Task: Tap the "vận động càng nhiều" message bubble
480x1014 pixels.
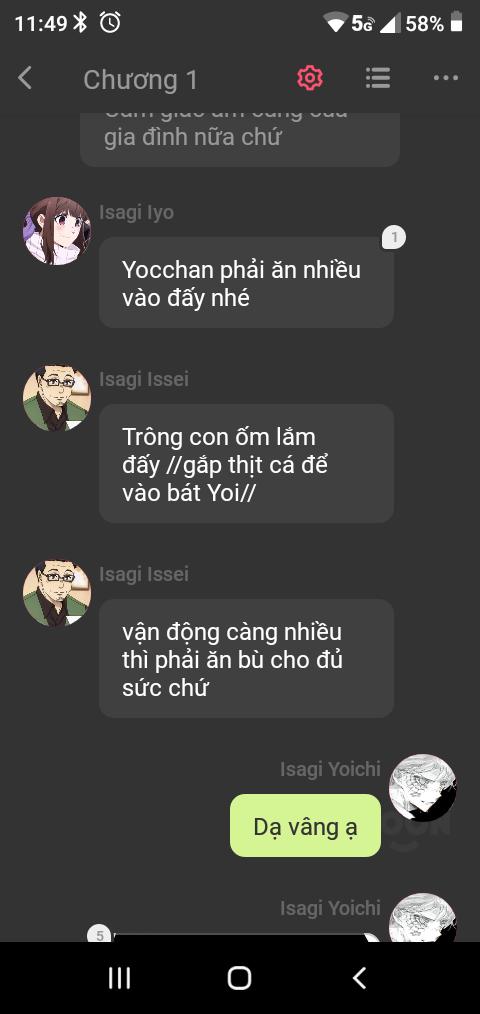Action: [x=246, y=658]
